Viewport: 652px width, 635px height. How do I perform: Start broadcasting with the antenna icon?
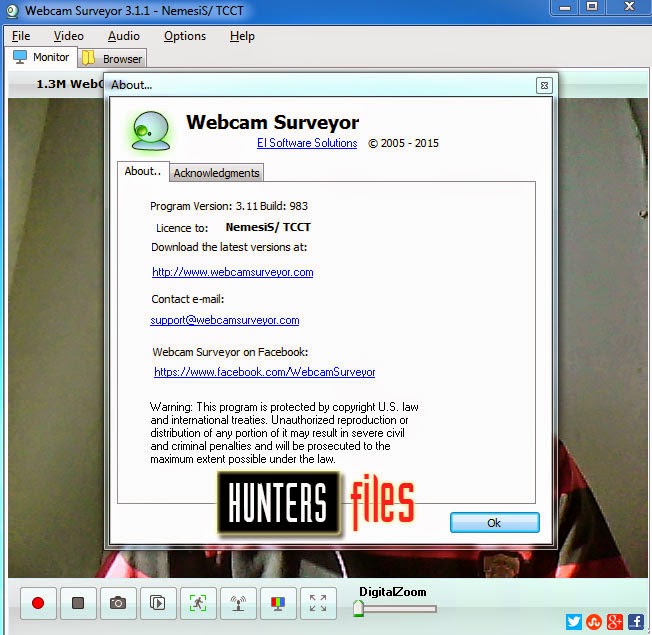click(238, 603)
